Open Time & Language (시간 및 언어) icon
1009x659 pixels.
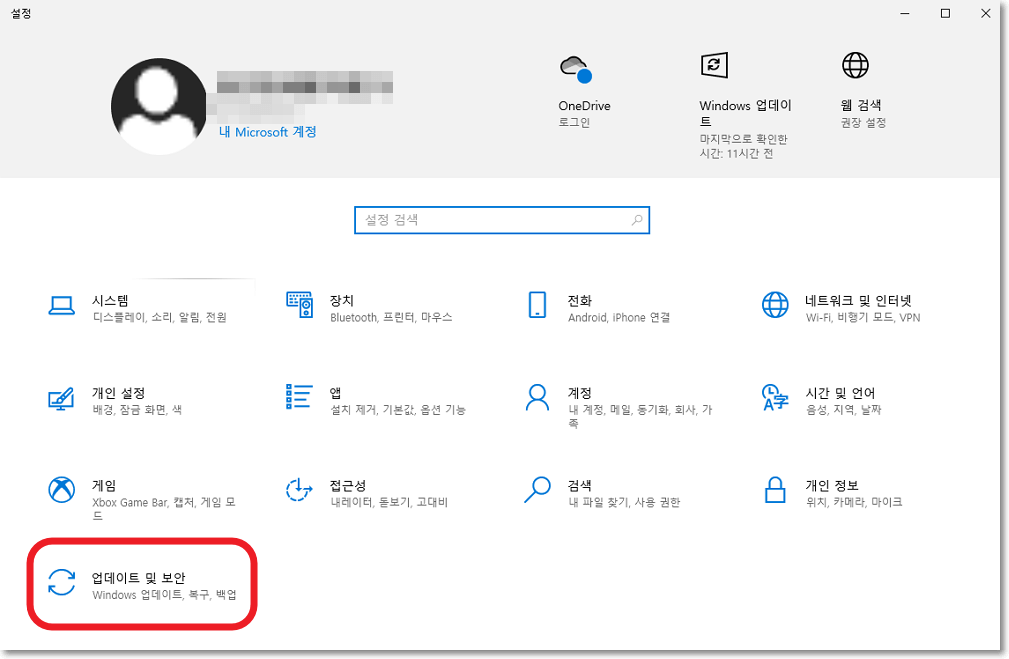coord(775,398)
